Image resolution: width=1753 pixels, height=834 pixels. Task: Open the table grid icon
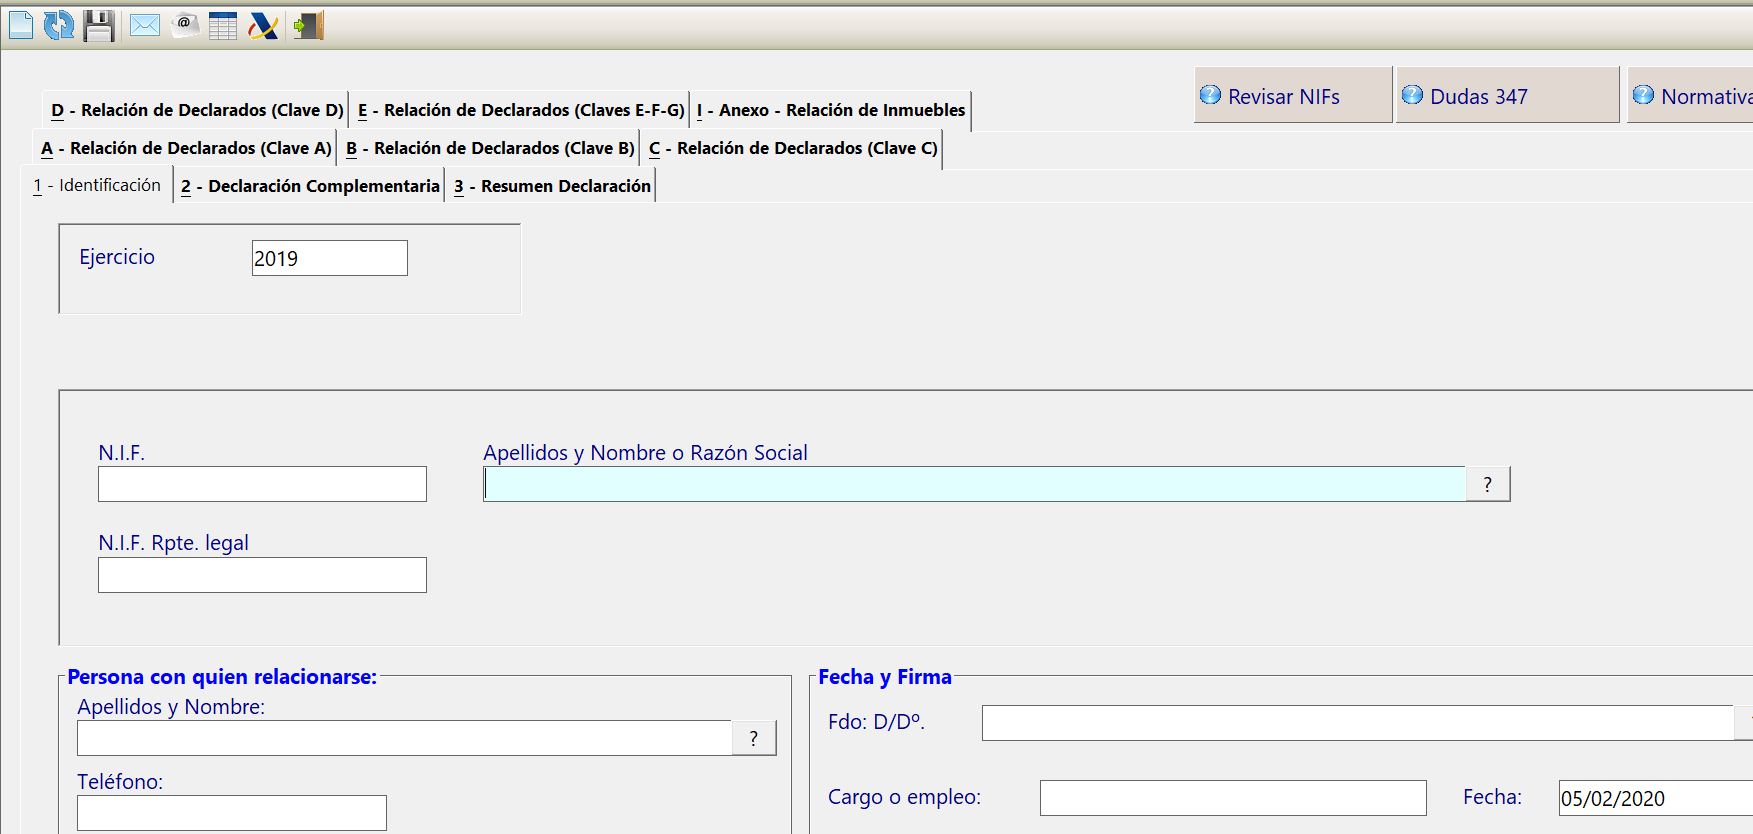coord(223,25)
